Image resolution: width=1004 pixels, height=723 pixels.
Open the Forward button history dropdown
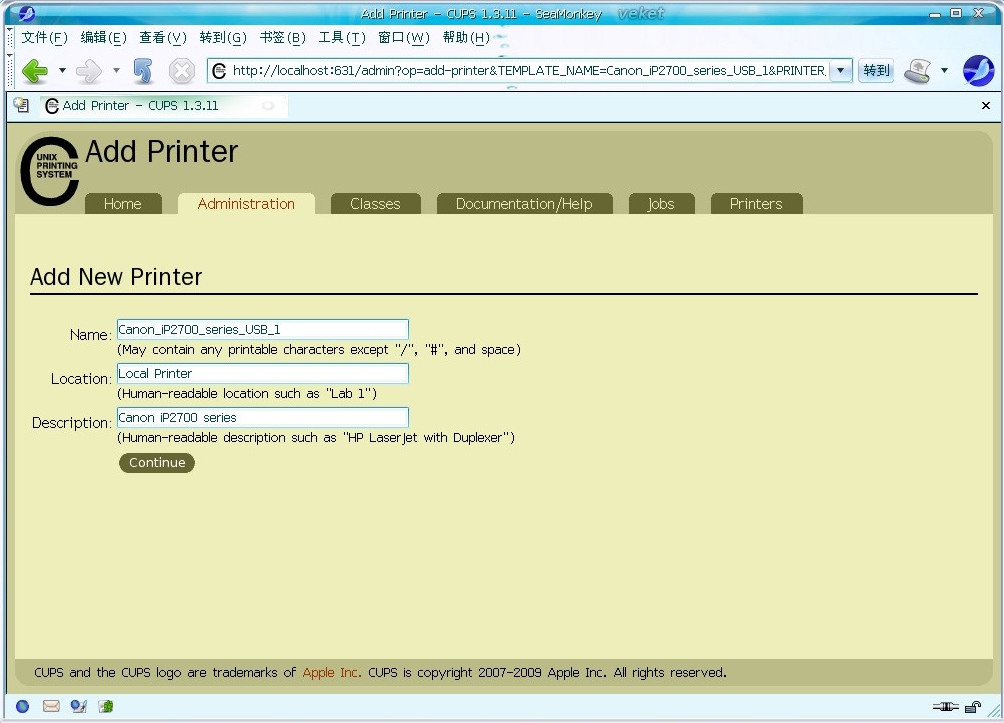click(116, 70)
